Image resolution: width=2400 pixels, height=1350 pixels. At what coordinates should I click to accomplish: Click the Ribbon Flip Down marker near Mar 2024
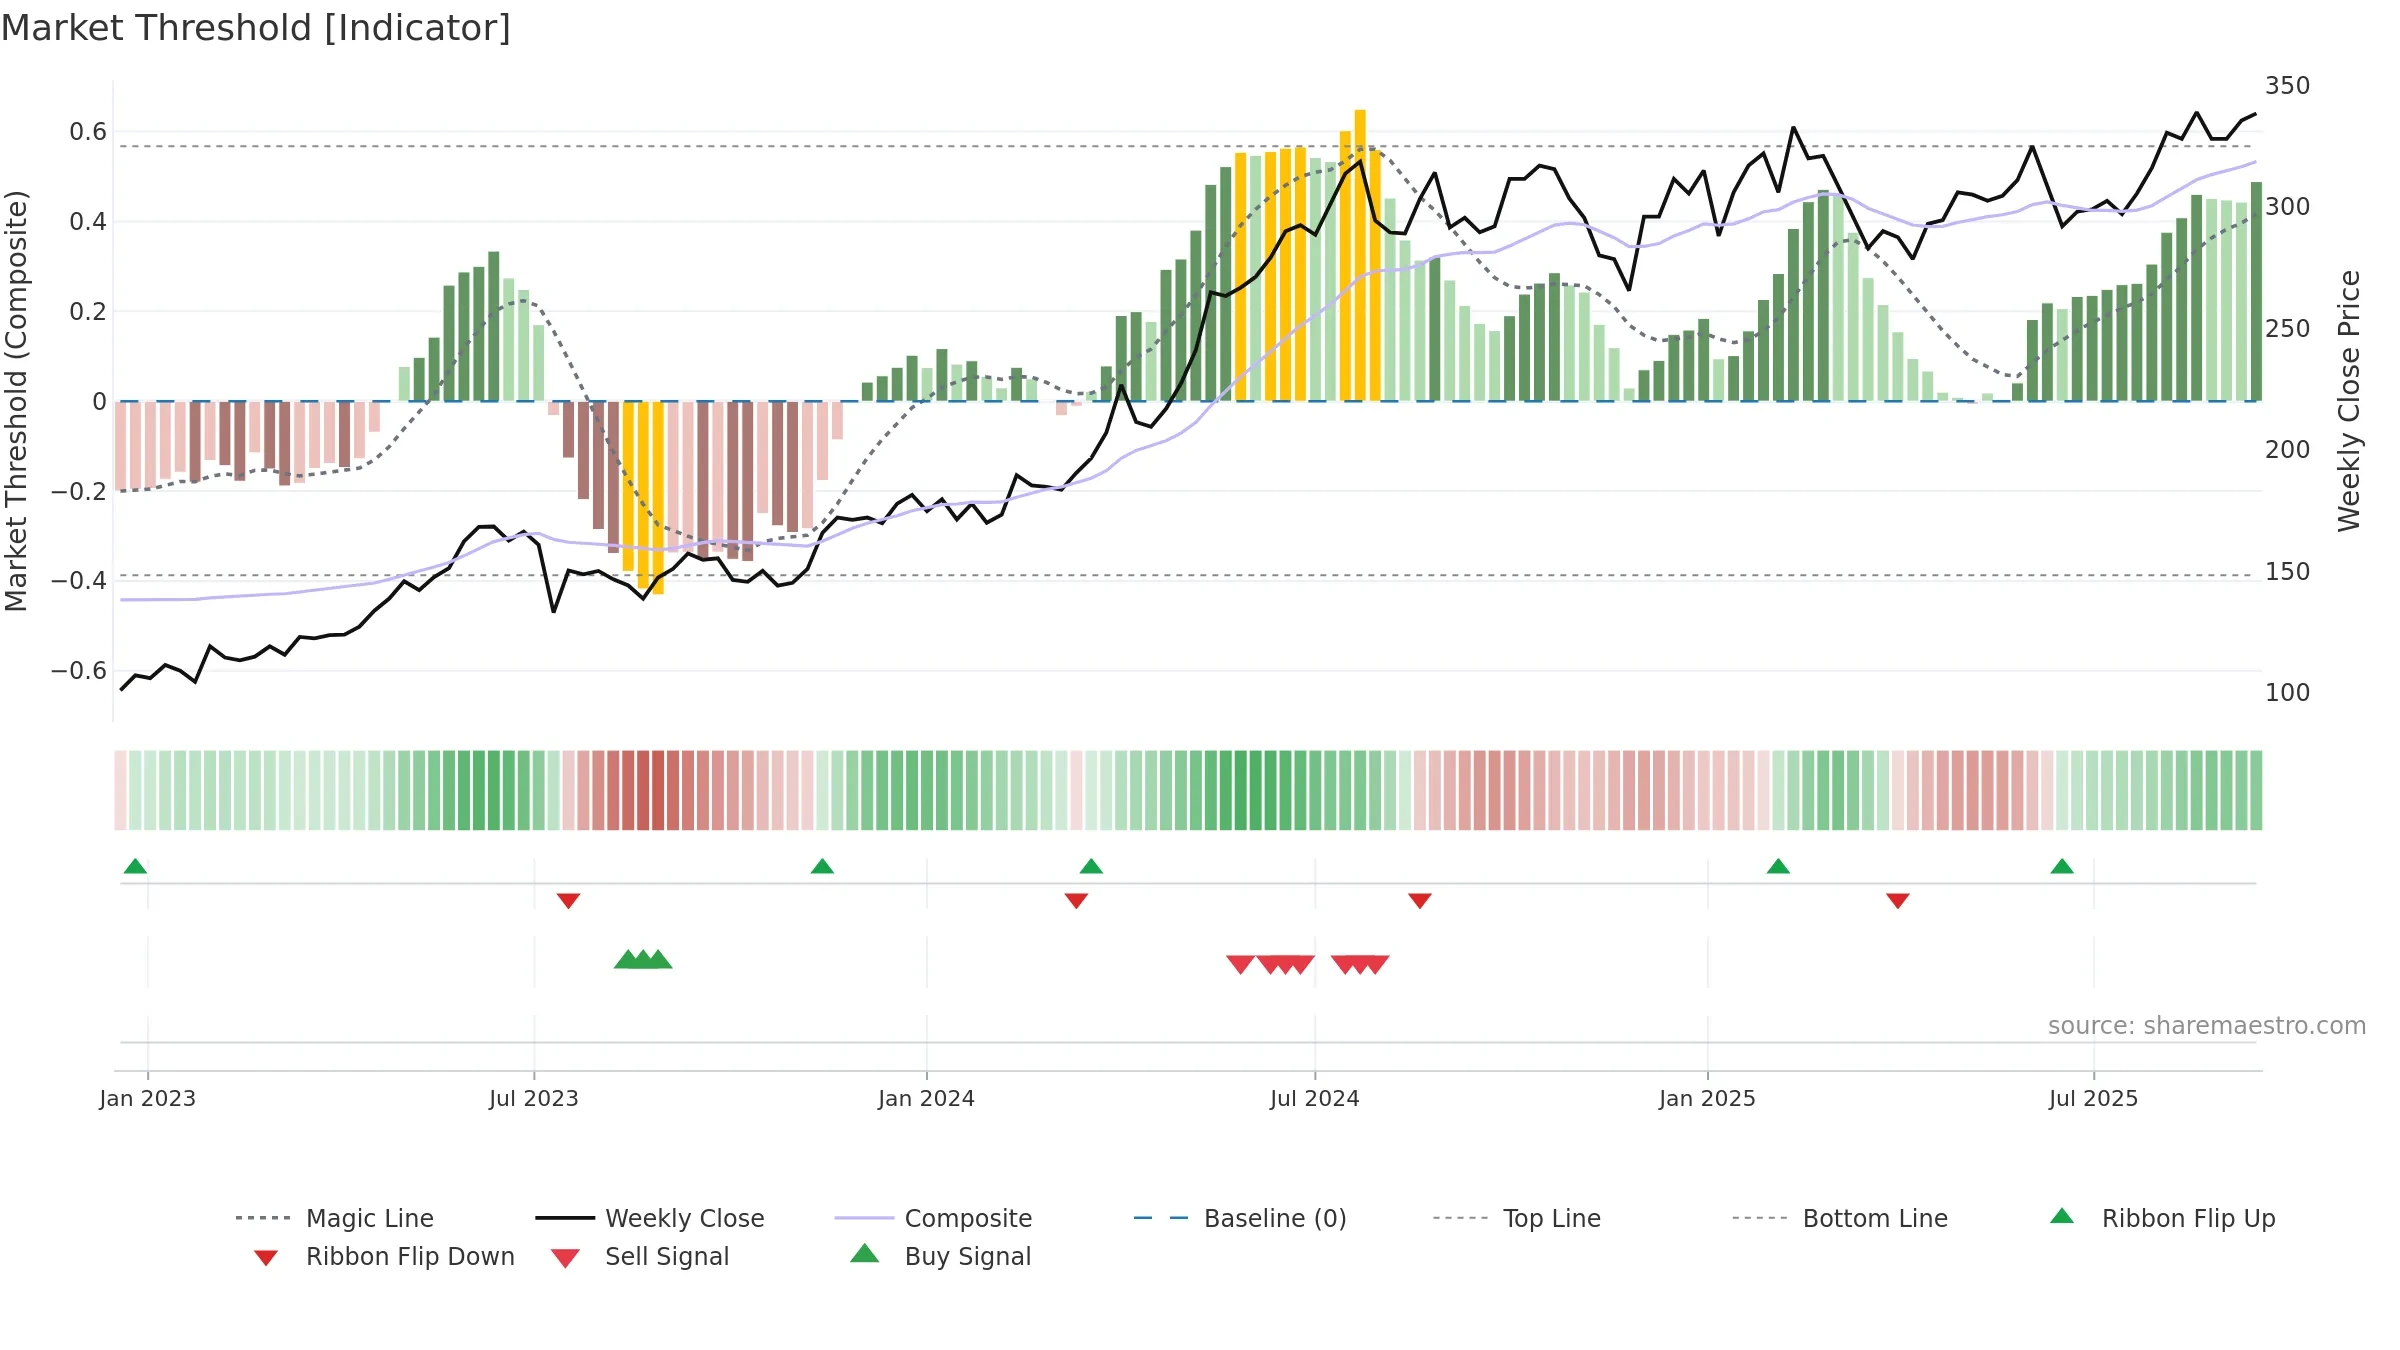(x=1076, y=901)
